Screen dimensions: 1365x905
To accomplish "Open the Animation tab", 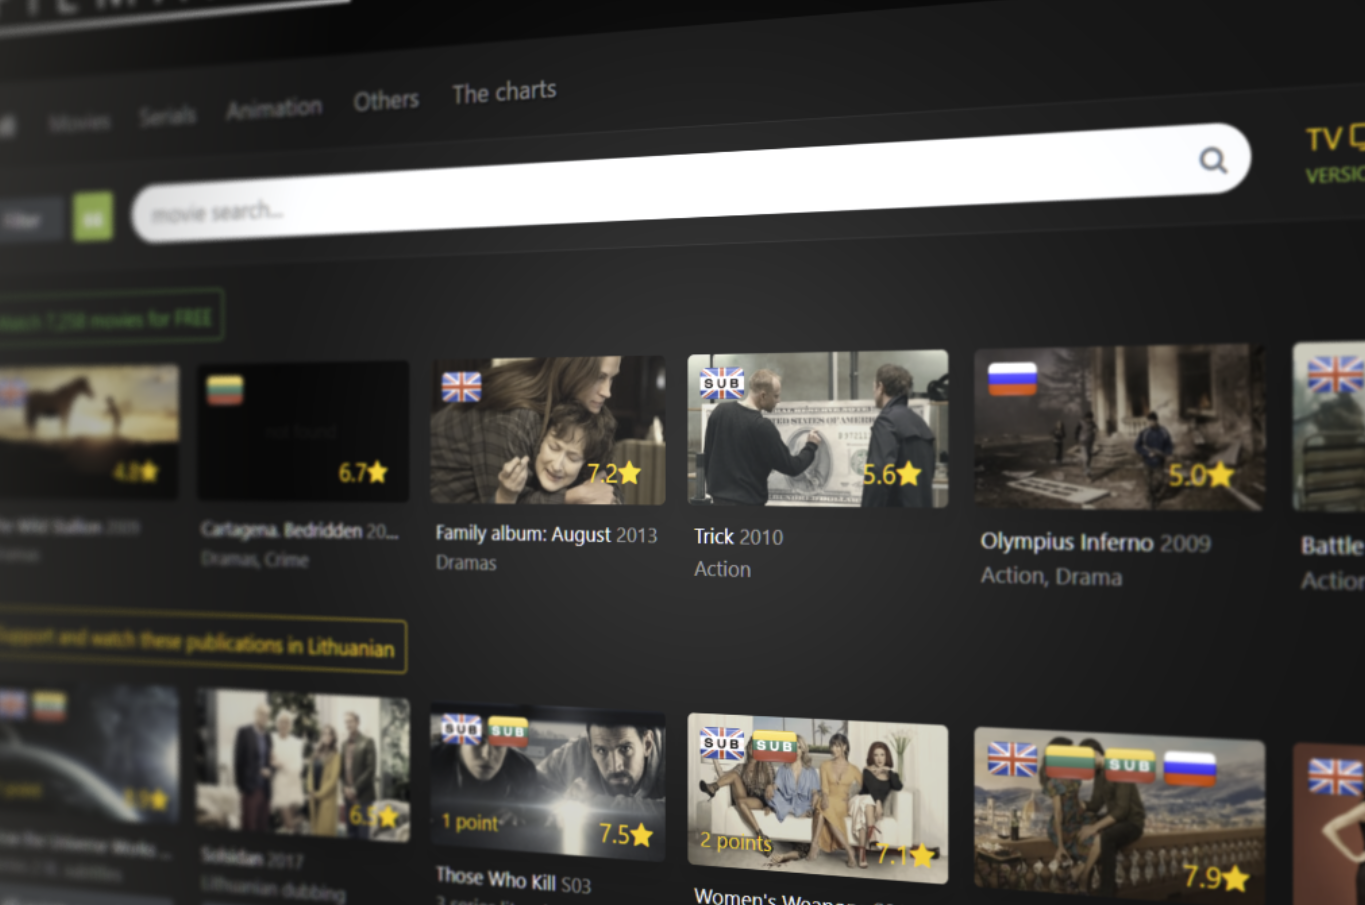I will (274, 108).
